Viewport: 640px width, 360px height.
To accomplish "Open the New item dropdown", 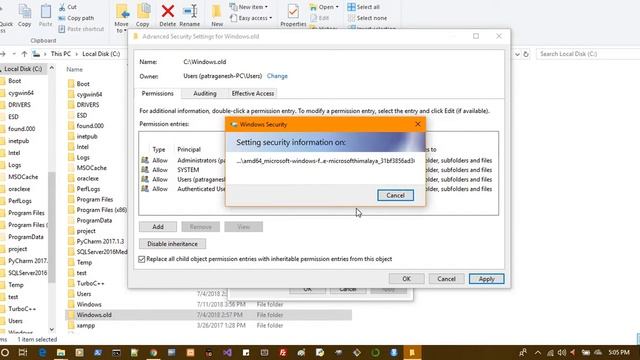I will click(x=249, y=7).
